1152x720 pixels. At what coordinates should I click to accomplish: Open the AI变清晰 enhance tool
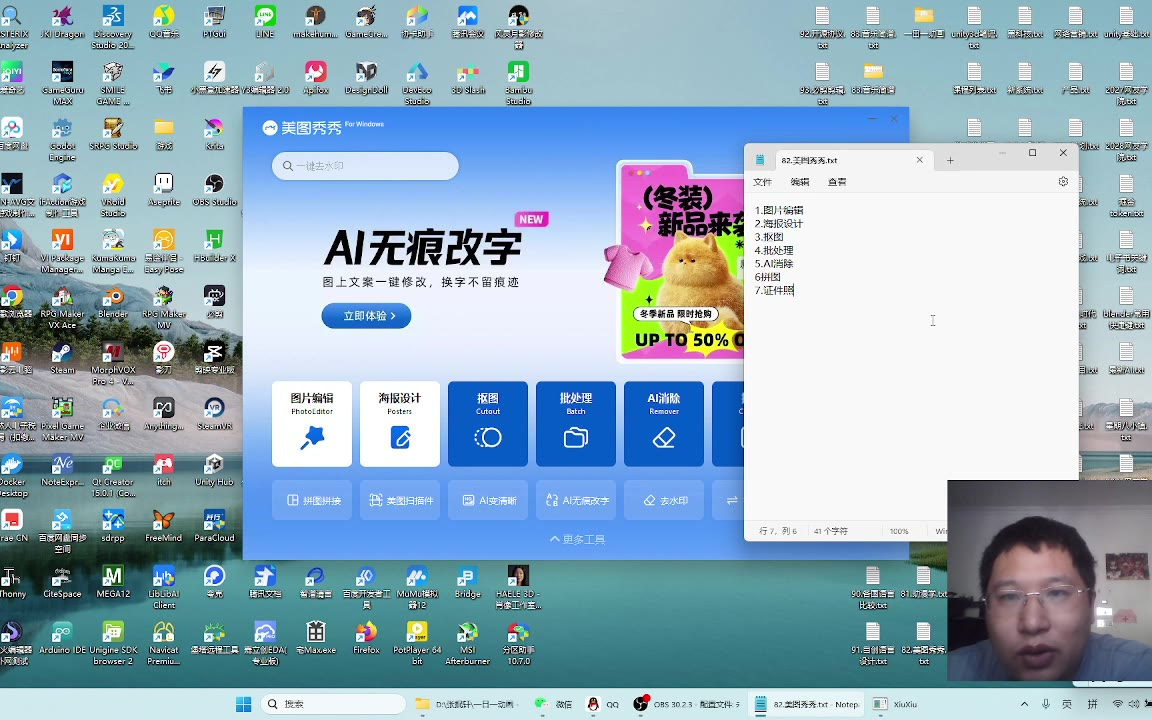[488, 500]
